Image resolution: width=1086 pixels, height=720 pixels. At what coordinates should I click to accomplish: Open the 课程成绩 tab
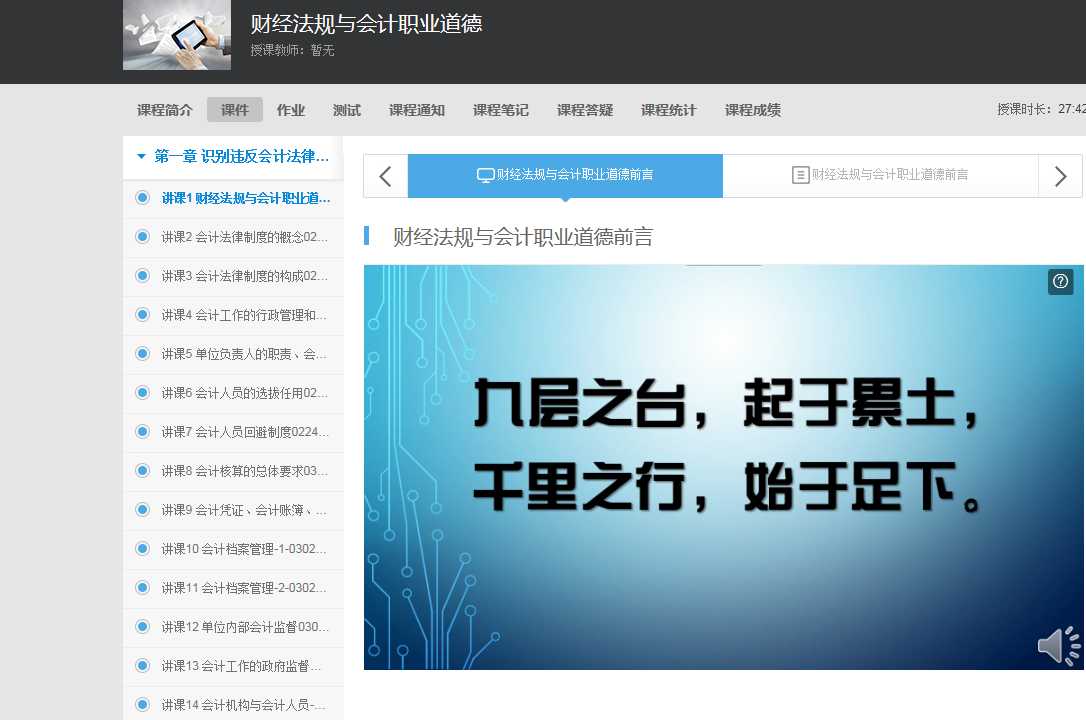coord(753,110)
